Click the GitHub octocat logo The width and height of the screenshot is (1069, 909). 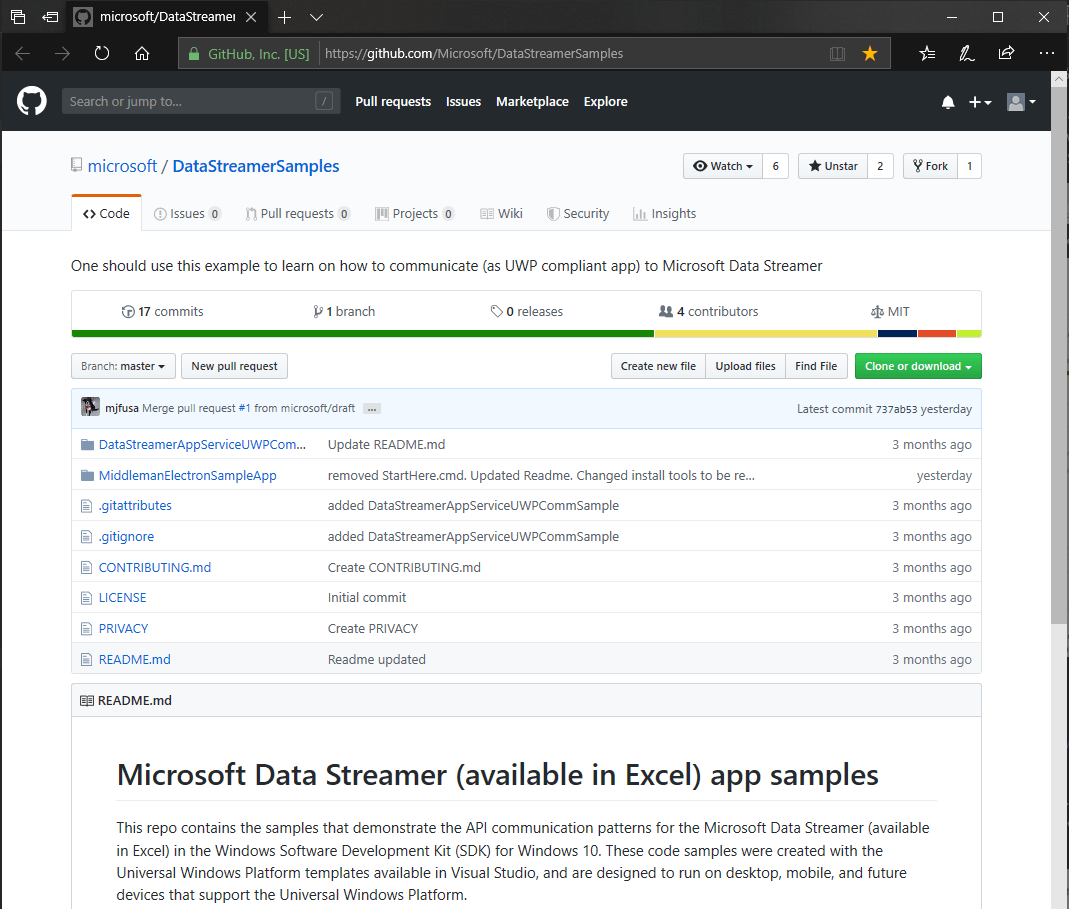[31, 101]
